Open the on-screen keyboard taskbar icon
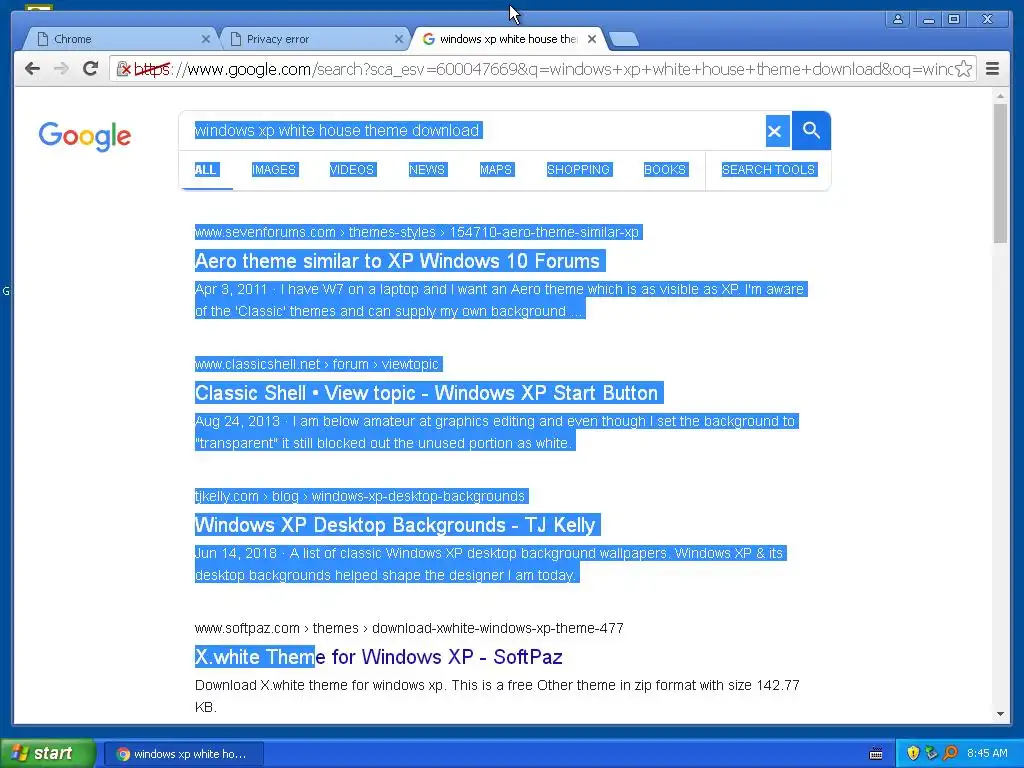 [876, 754]
